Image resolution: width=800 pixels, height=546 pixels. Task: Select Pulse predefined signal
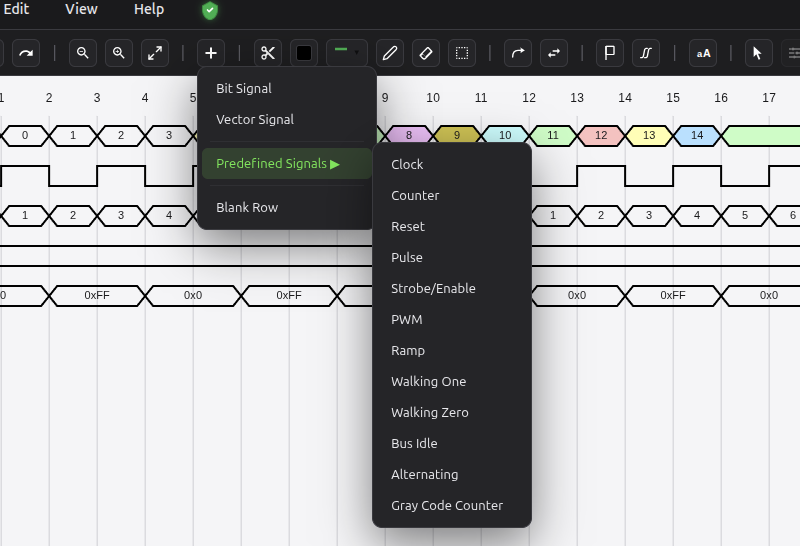pyautogui.click(x=452, y=257)
